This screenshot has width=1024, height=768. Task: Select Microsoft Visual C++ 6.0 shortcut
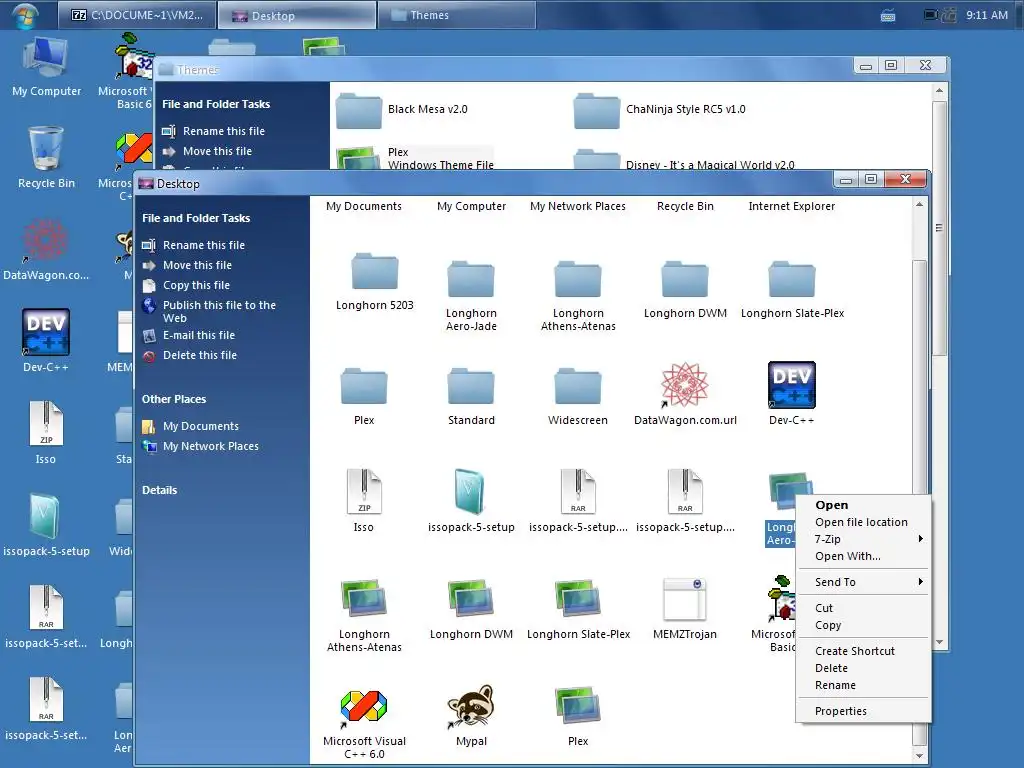pos(364,707)
